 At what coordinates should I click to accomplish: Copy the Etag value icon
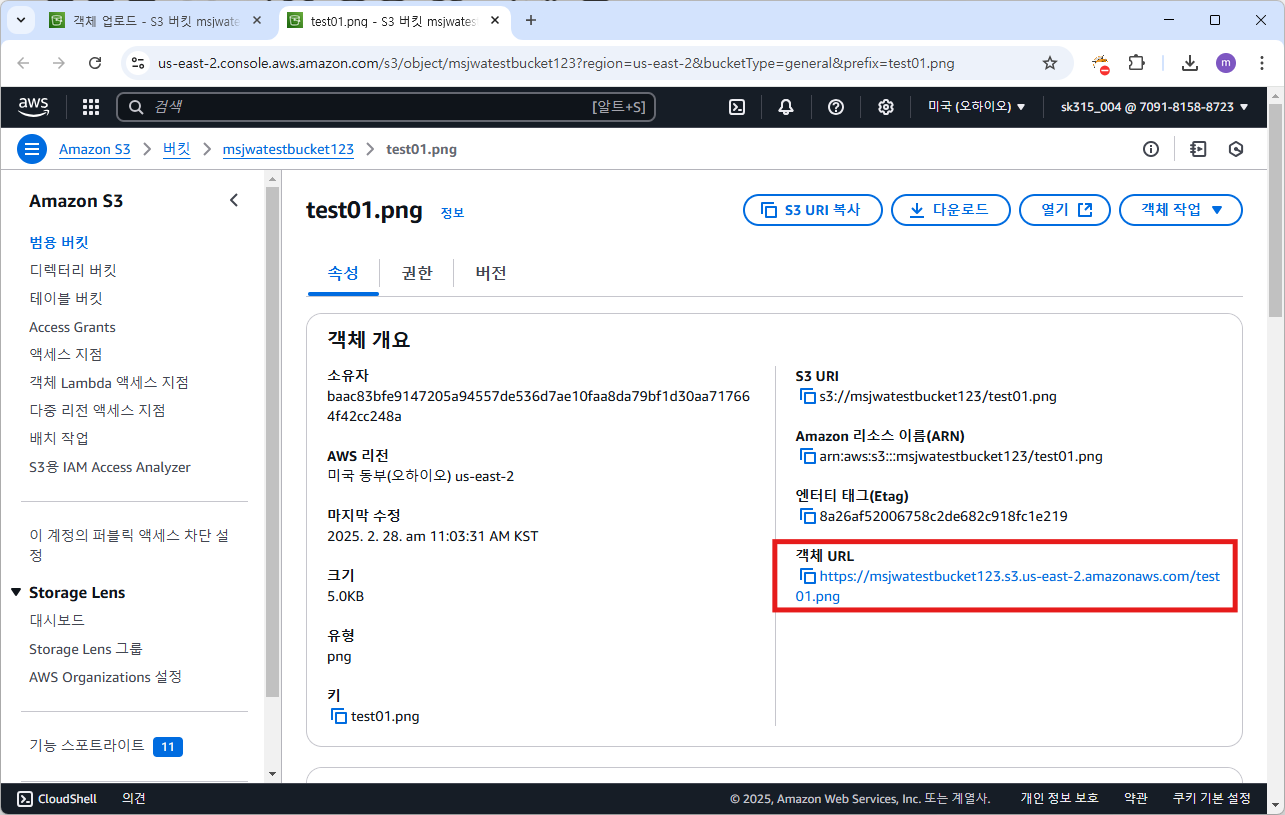pyautogui.click(x=808, y=516)
